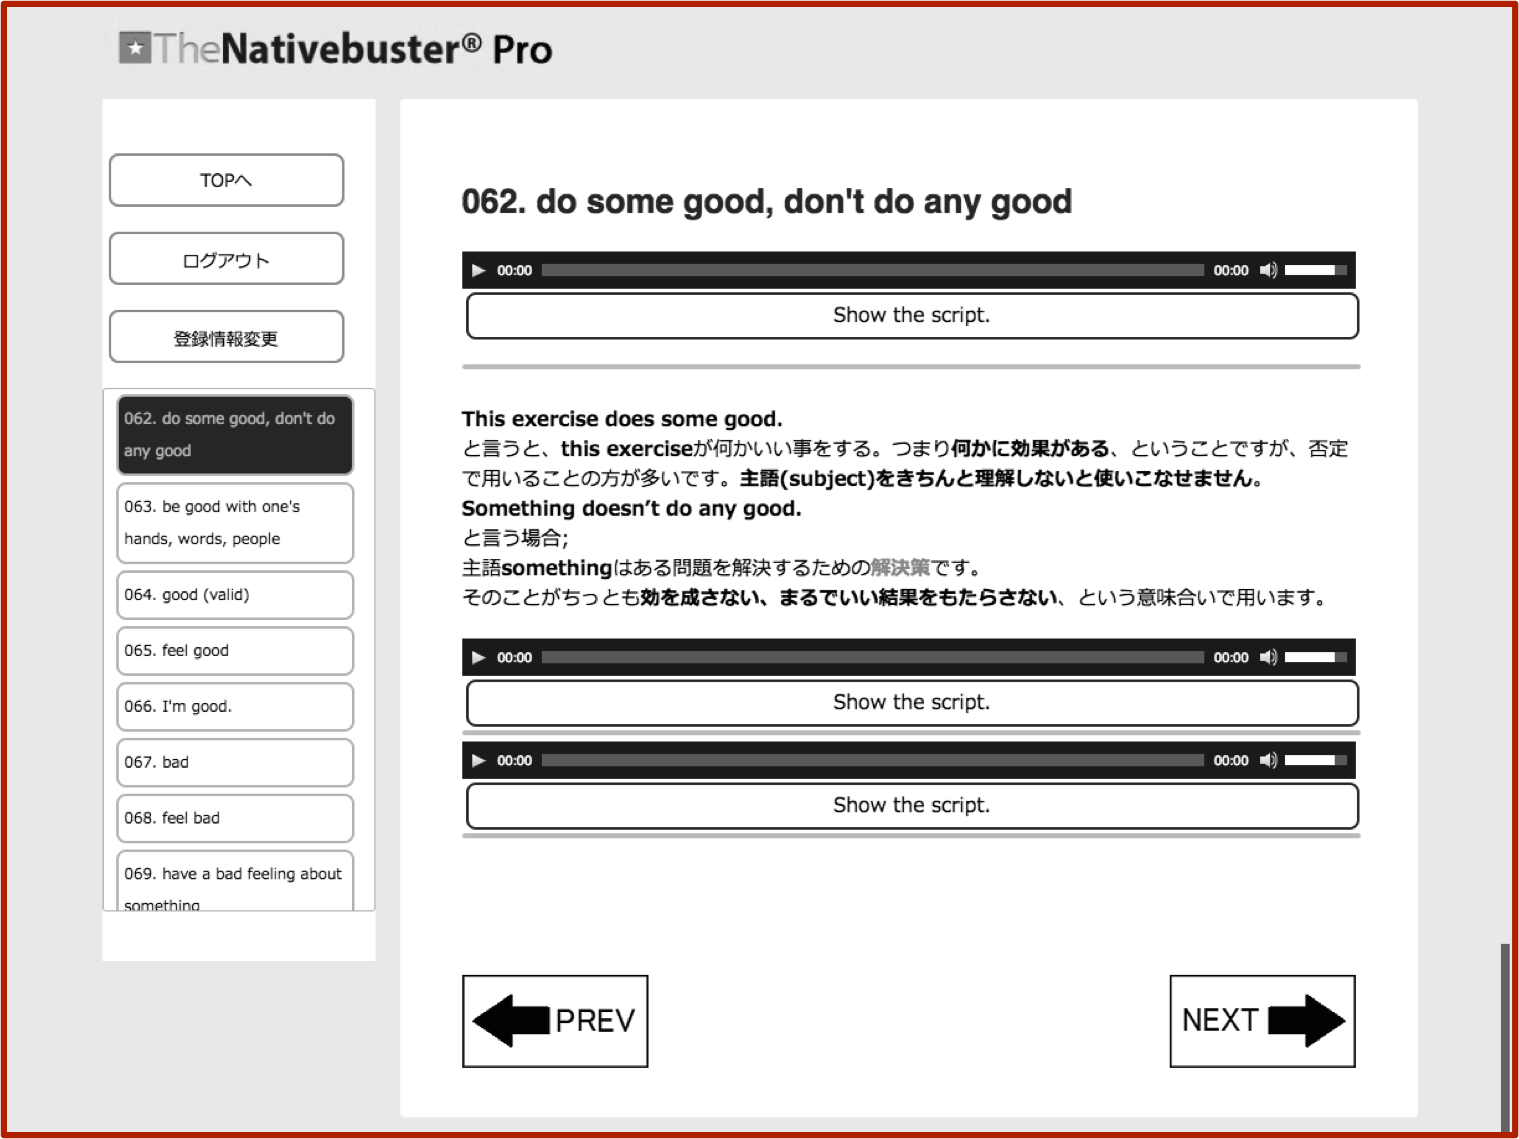Click the Nativebuster star logo icon
The height and width of the screenshot is (1139, 1519).
pyautogui.click(x=135, y=48)
